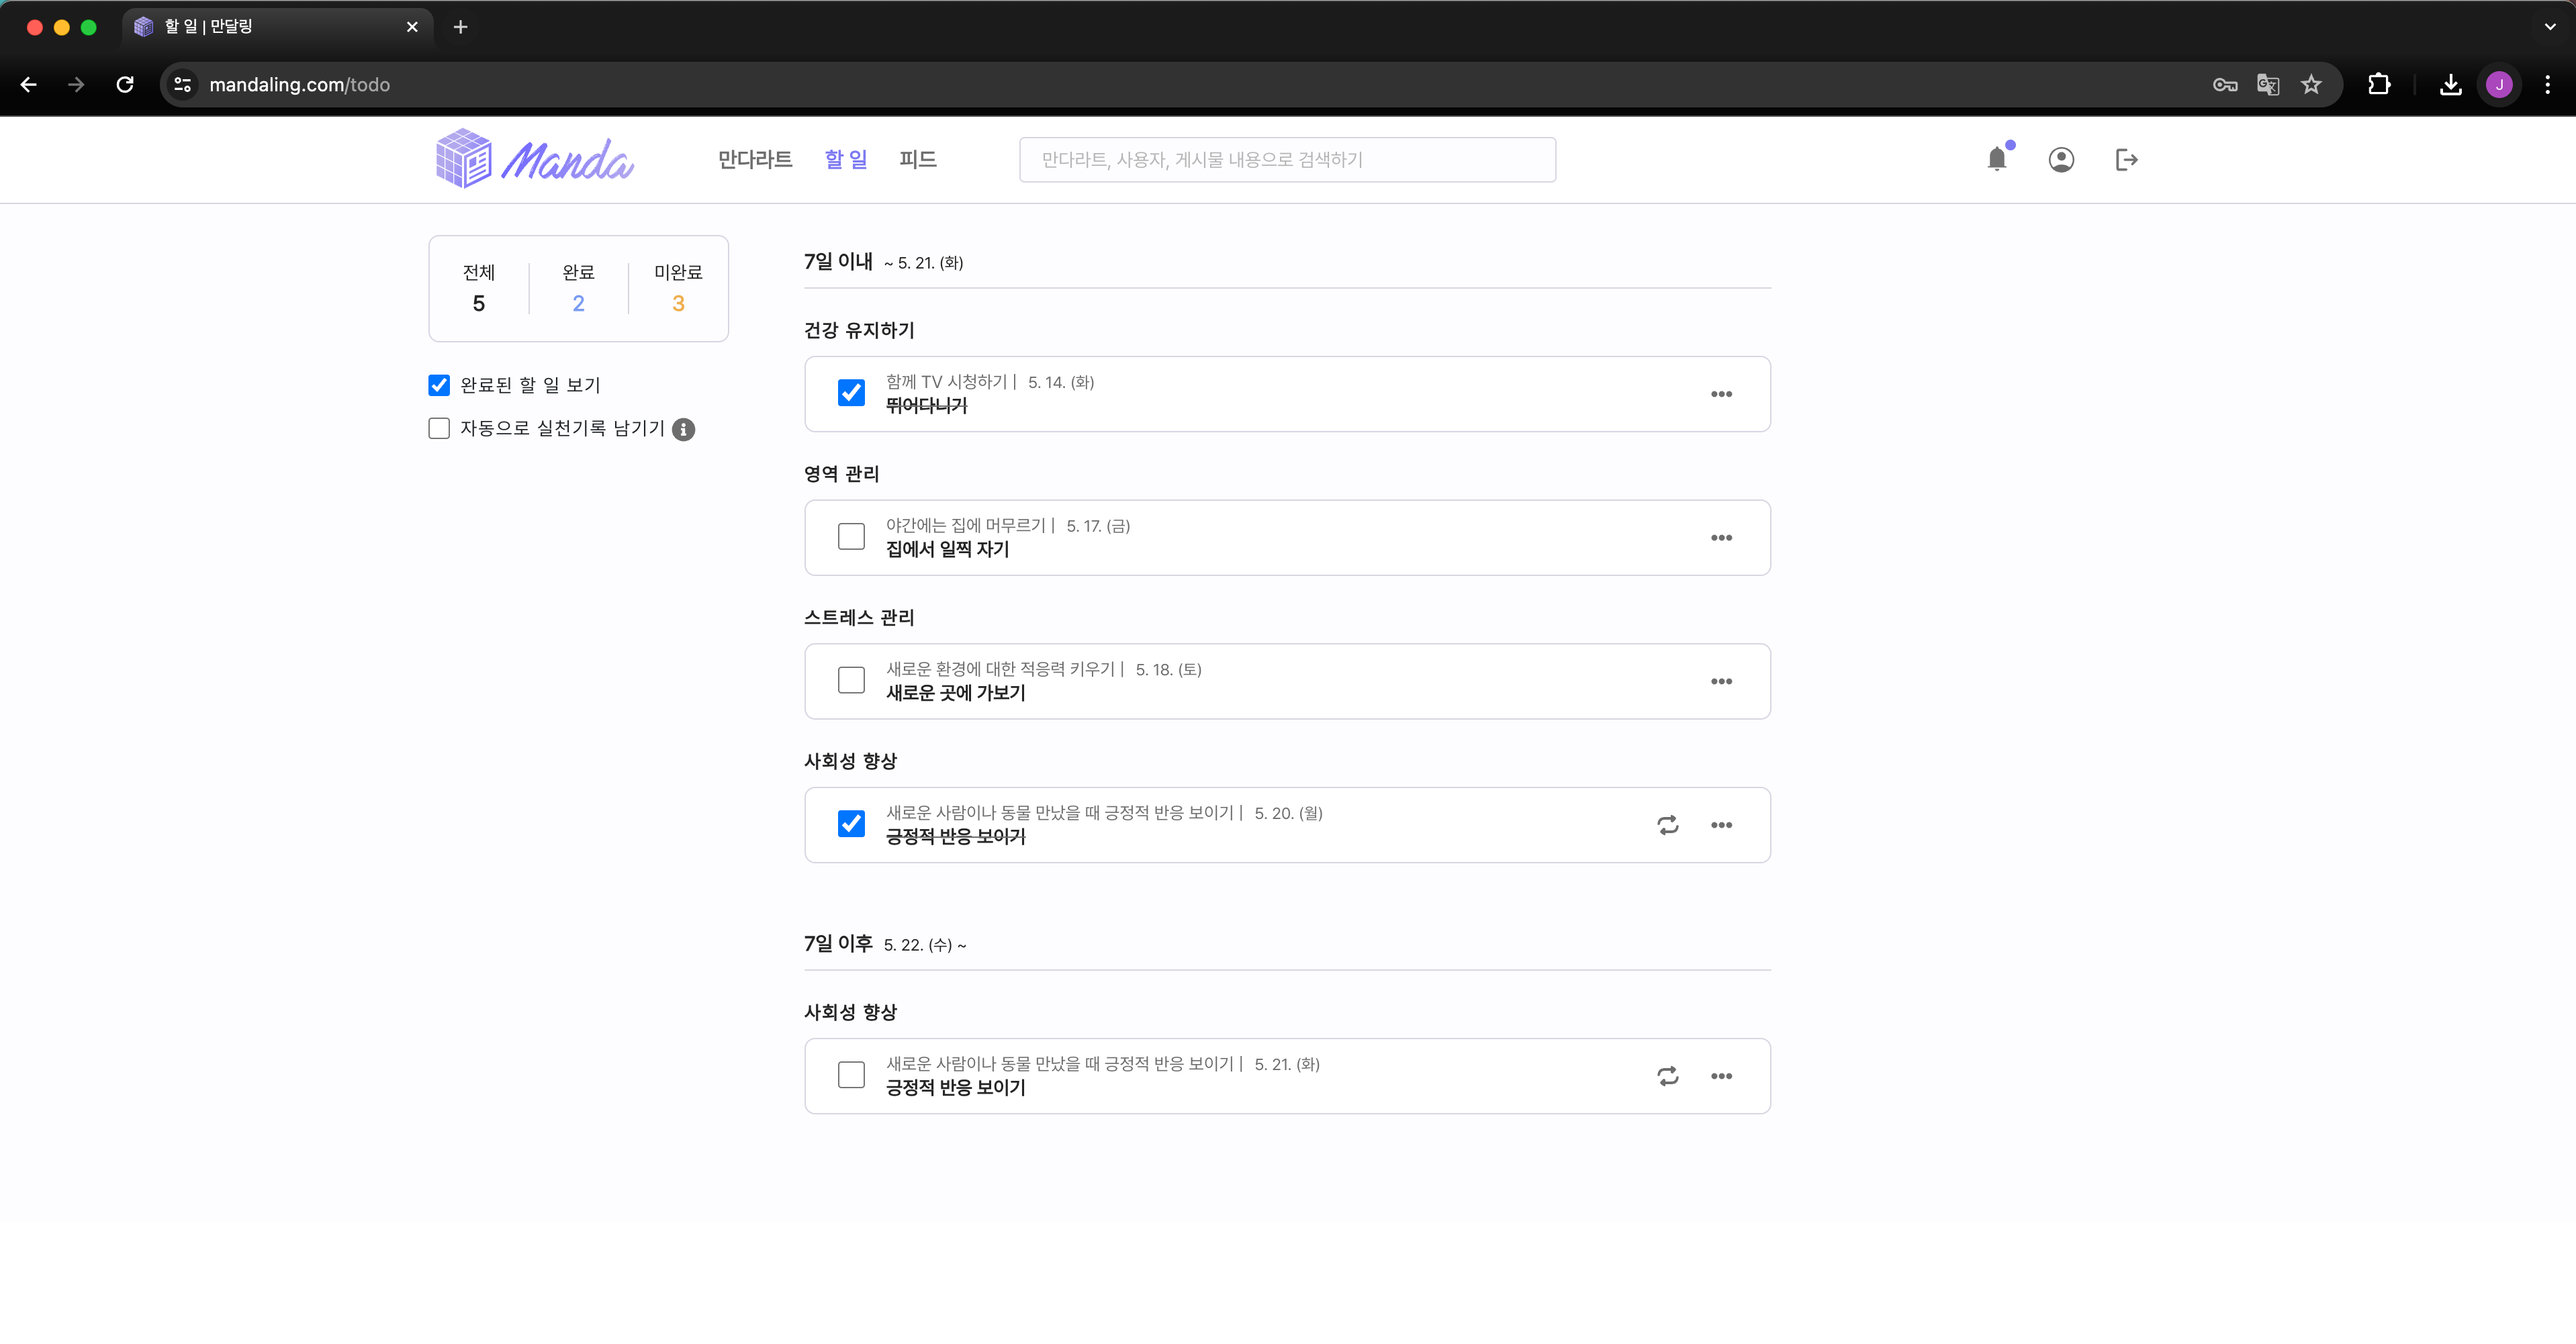Reload the page
2576x1344 pixels.
coord(125,85)
